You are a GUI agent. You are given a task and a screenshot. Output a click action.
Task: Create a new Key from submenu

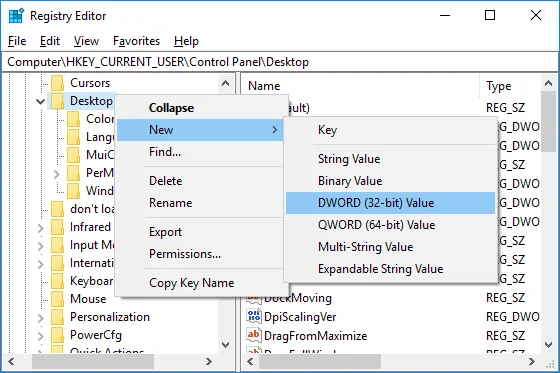point(390,130)
